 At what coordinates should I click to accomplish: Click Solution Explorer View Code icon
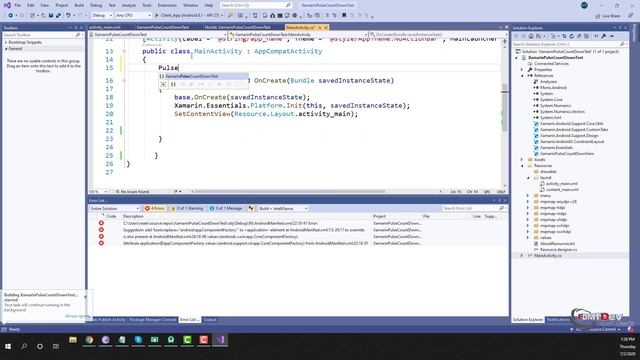click(x=596, y=36)
